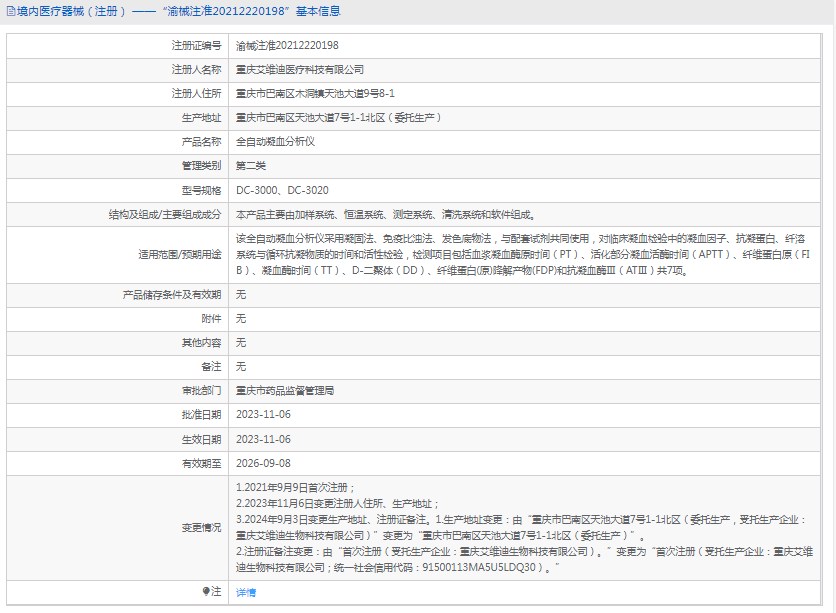Click the document icon beside the page title
836x613 pixels.
point(11,11)
